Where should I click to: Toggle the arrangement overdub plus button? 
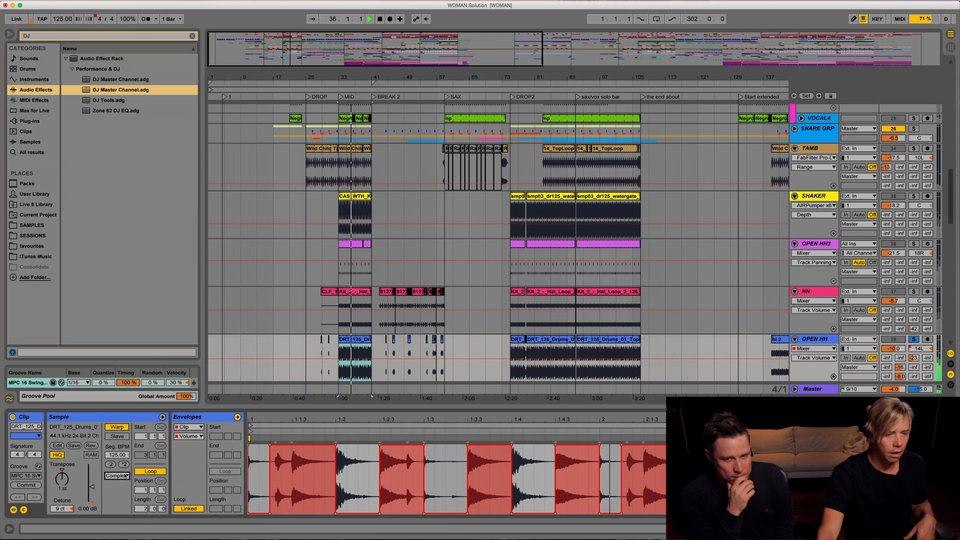click(400, 19)
